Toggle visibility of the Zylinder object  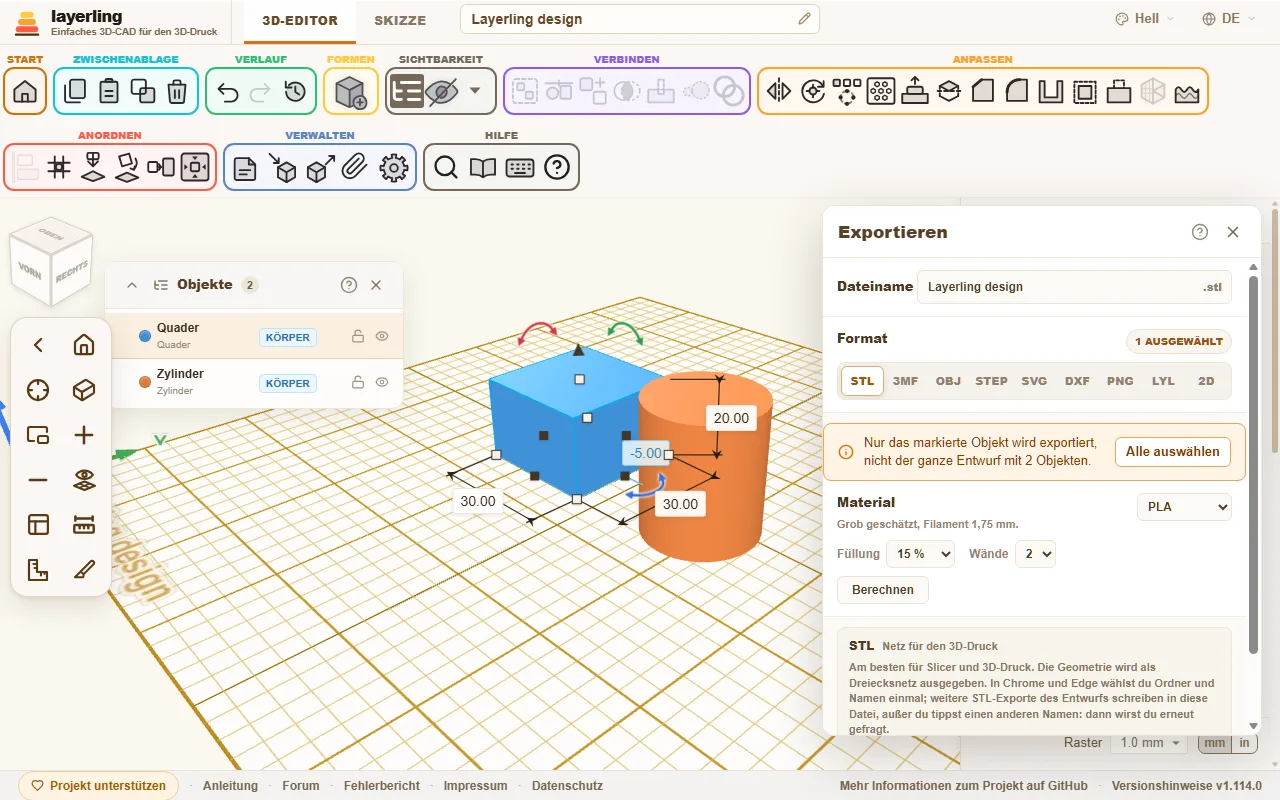[x=382, y=382]
